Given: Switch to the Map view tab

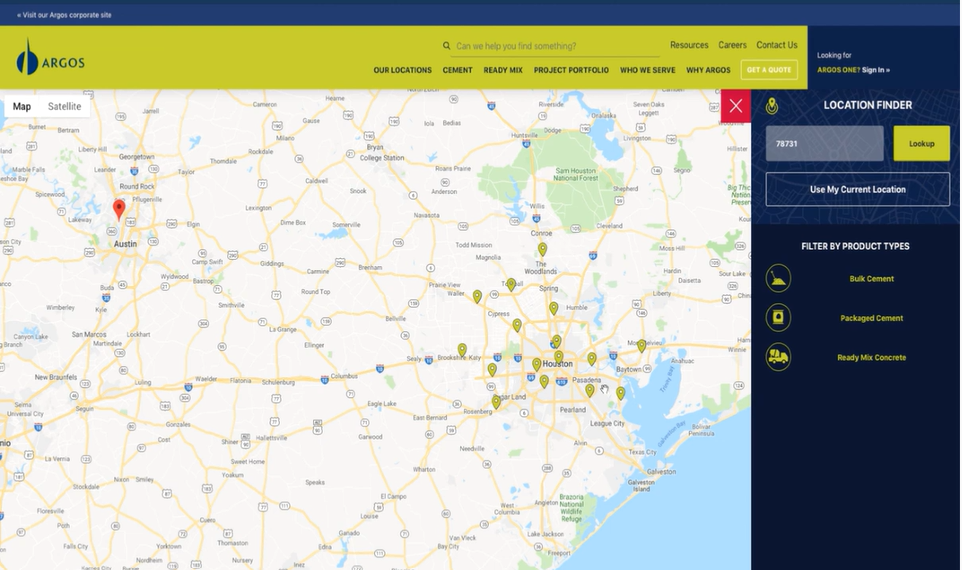Looking at the screenshot, I should click(x=22, y=106).
